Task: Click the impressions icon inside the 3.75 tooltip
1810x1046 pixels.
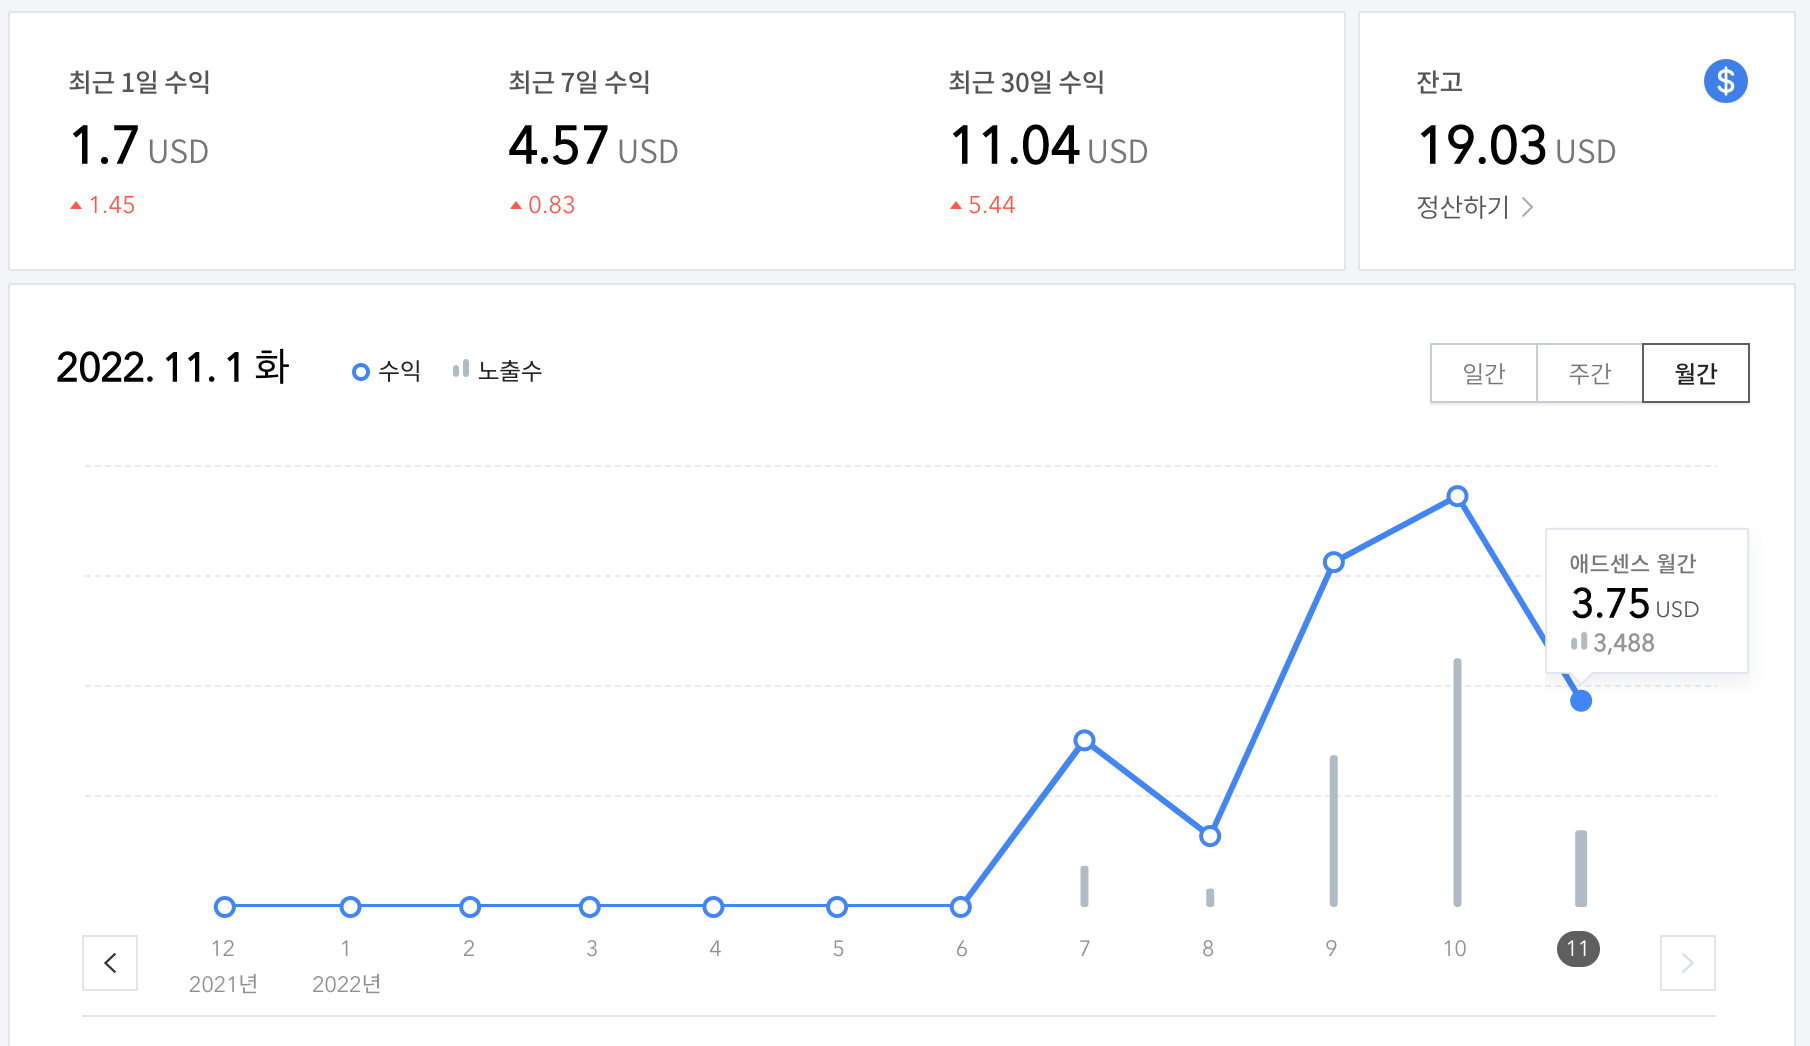Action: [1581, 643]
